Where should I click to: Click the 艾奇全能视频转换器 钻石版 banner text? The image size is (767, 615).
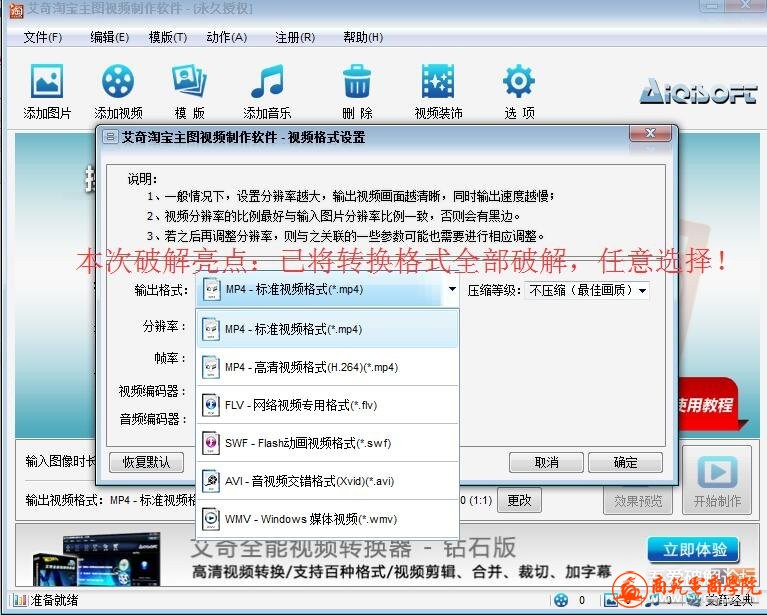(353, 548)
